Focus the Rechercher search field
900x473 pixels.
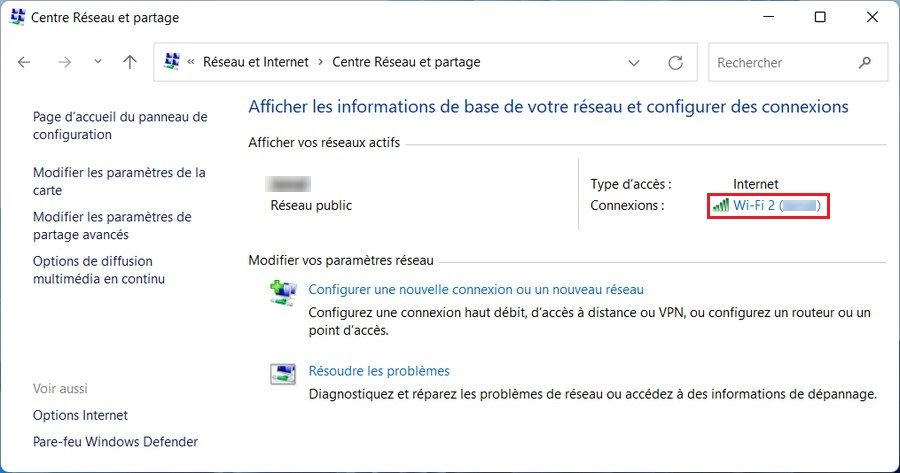point(780,62)
